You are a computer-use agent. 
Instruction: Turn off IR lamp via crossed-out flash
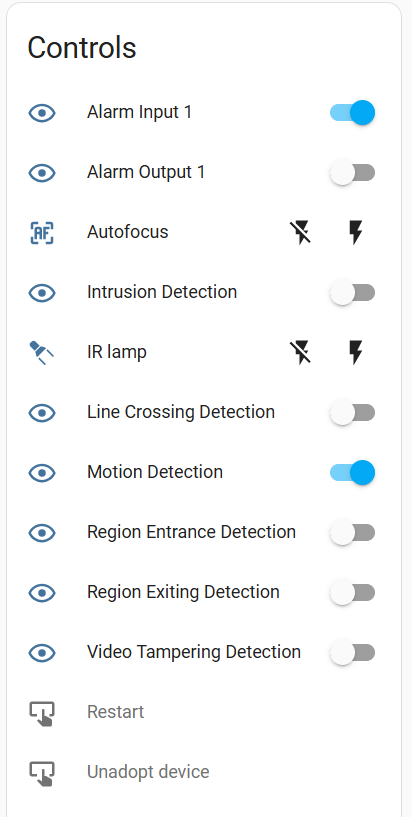pyautogui.click(x=301, y=352)
